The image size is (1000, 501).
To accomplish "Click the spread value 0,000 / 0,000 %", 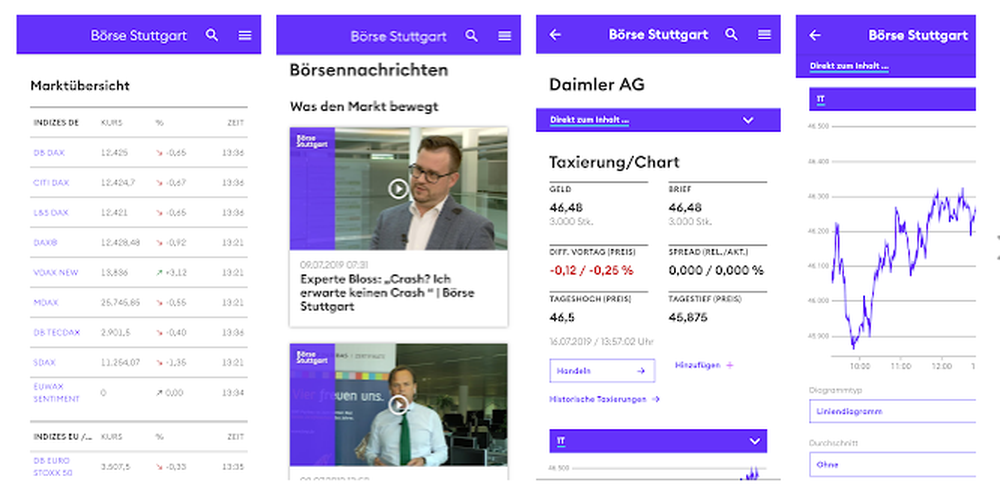I will [x=716, y=270].
